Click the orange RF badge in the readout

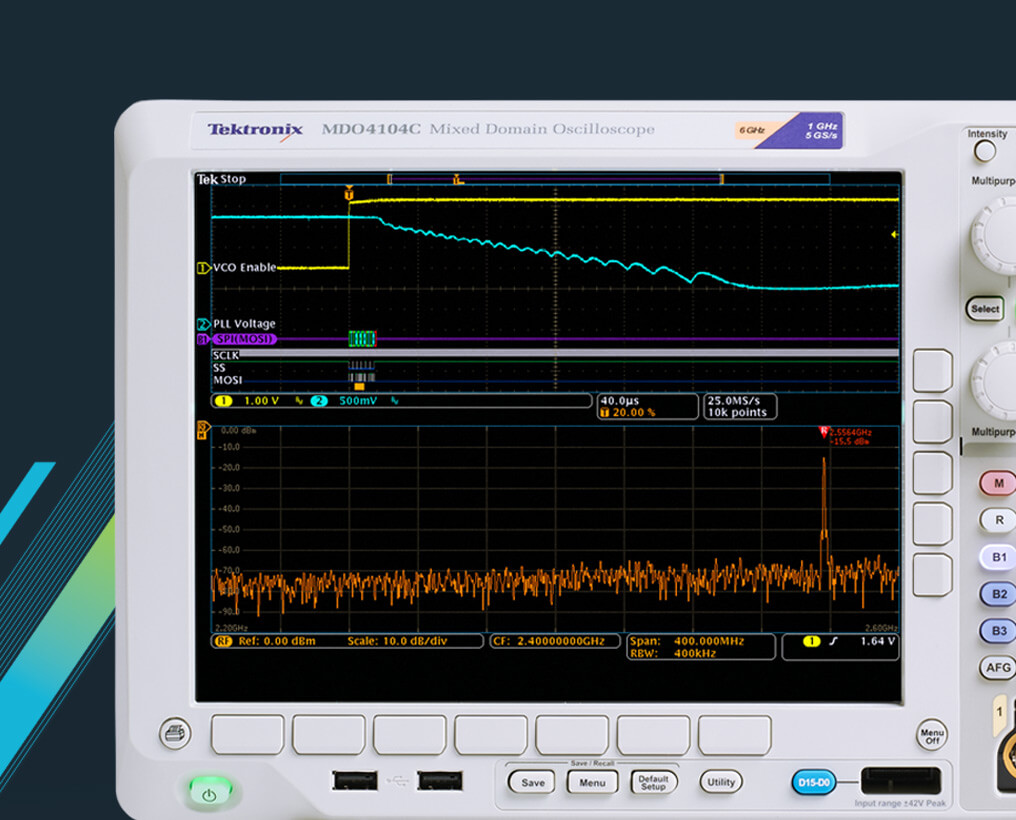[222, 641]
